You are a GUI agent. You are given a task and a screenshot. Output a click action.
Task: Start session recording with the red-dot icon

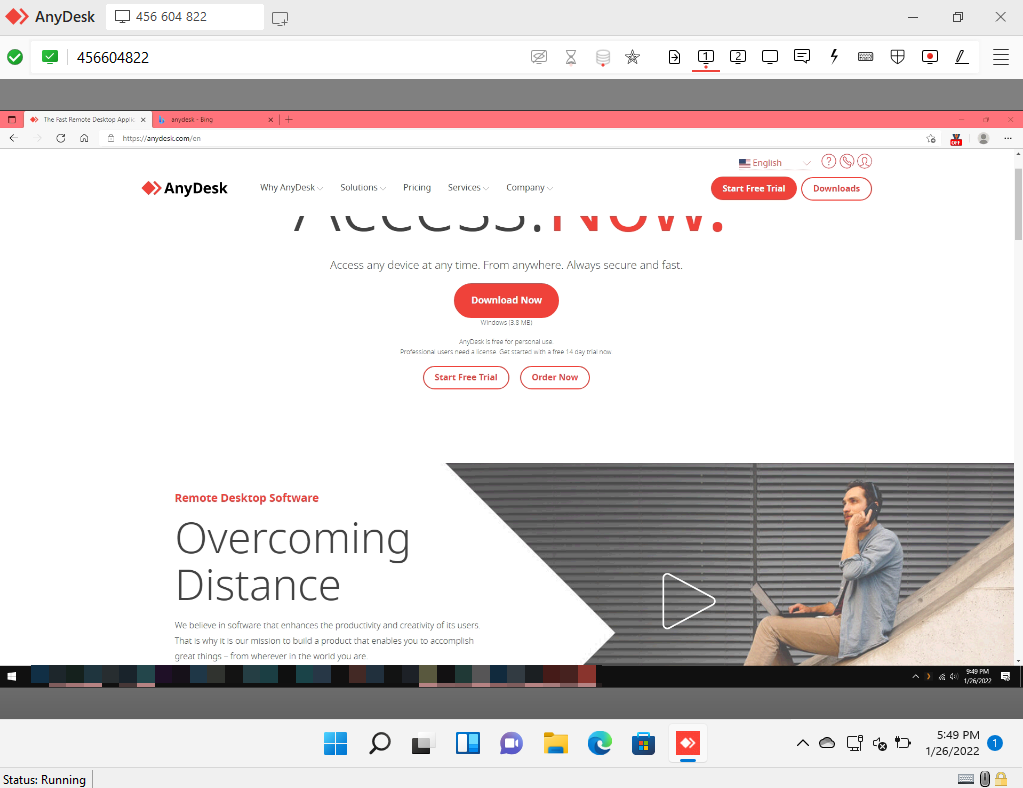tap(930, 57)
